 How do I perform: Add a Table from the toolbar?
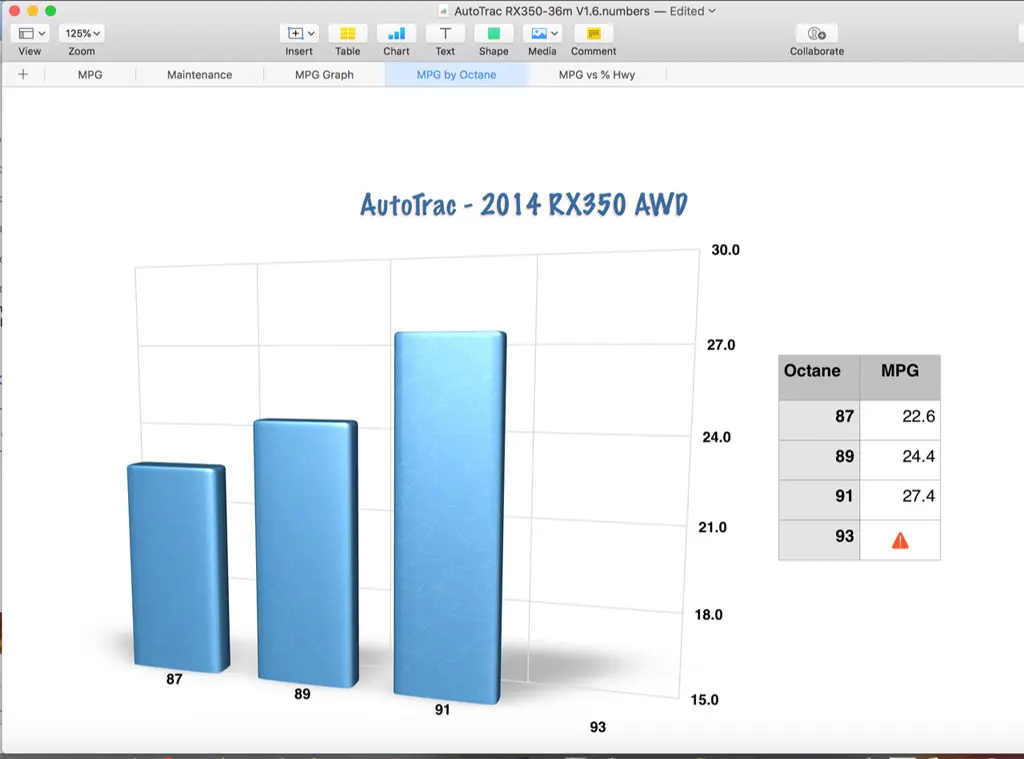(347, 33)
